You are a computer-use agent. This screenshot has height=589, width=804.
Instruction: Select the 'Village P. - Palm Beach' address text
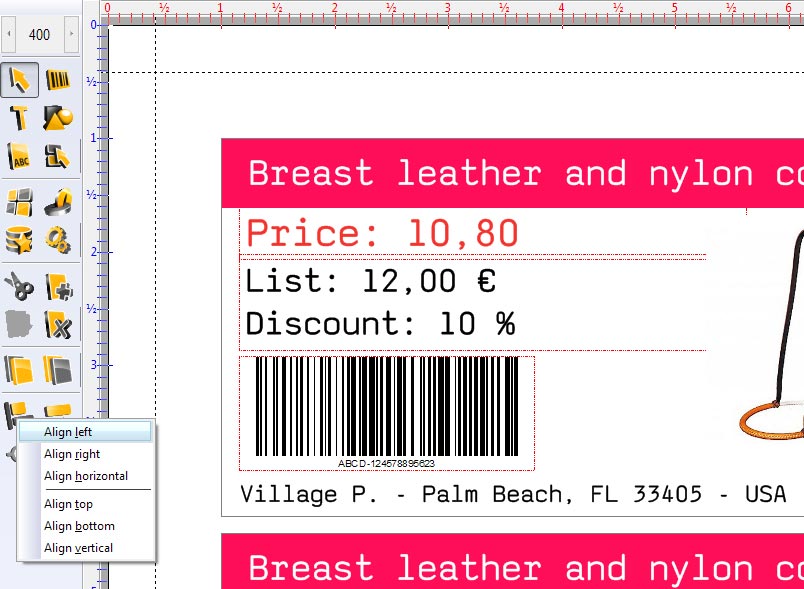[x=513, y=494]
